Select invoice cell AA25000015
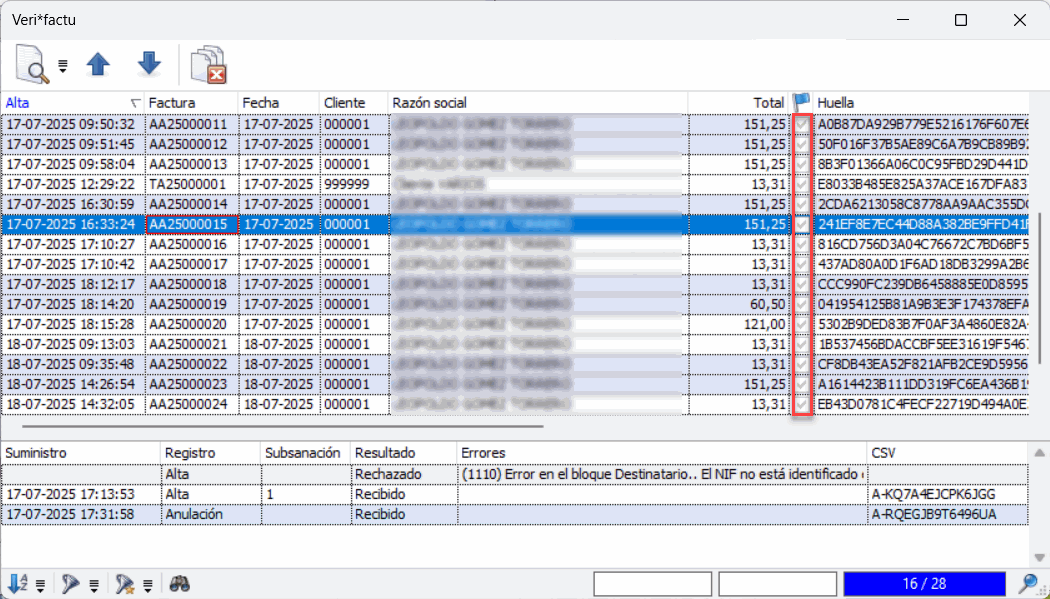 (192, 224)
